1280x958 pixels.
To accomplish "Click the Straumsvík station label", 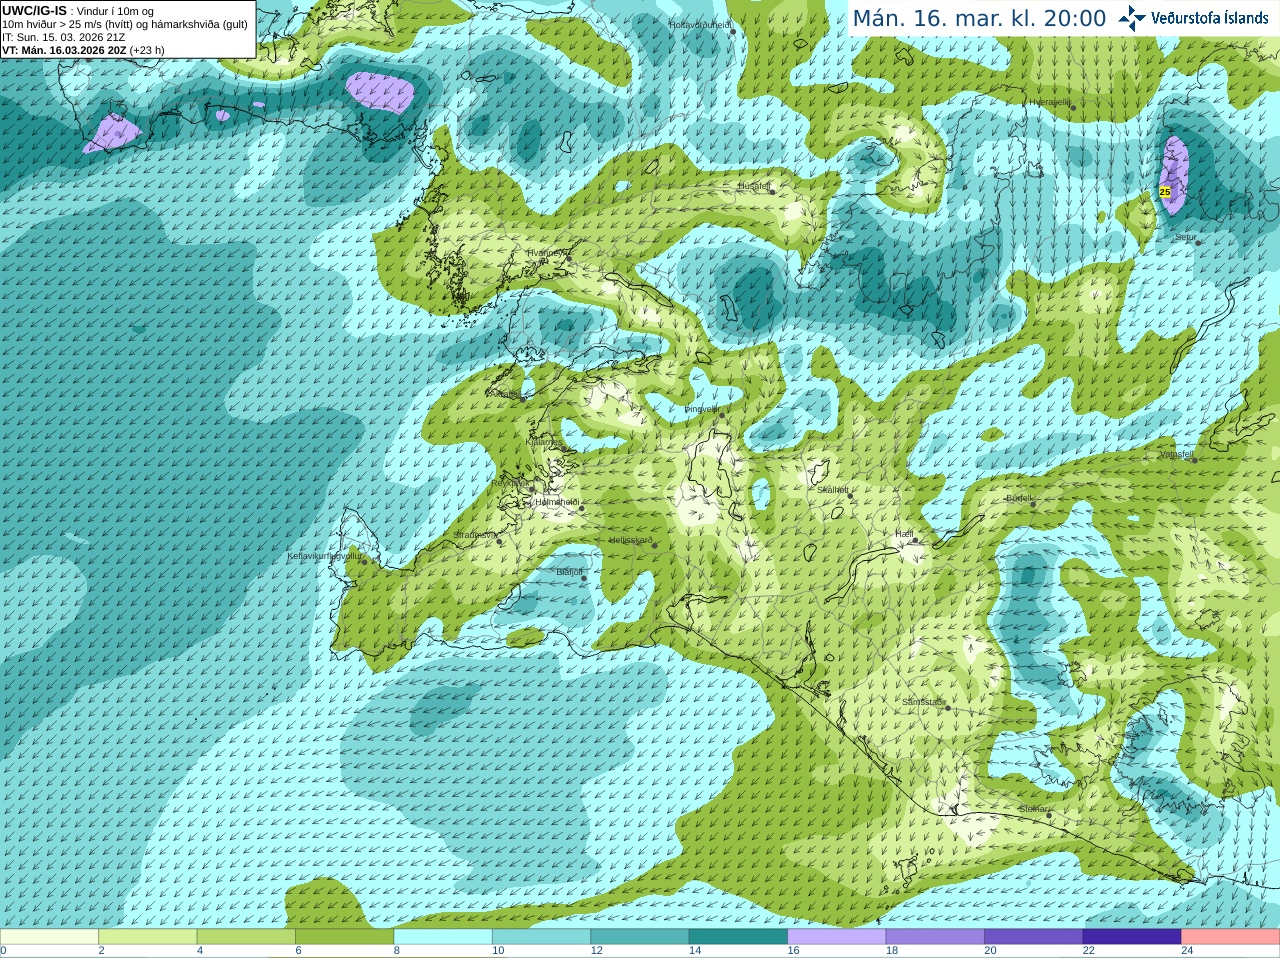I will click(x=475, y=535).
